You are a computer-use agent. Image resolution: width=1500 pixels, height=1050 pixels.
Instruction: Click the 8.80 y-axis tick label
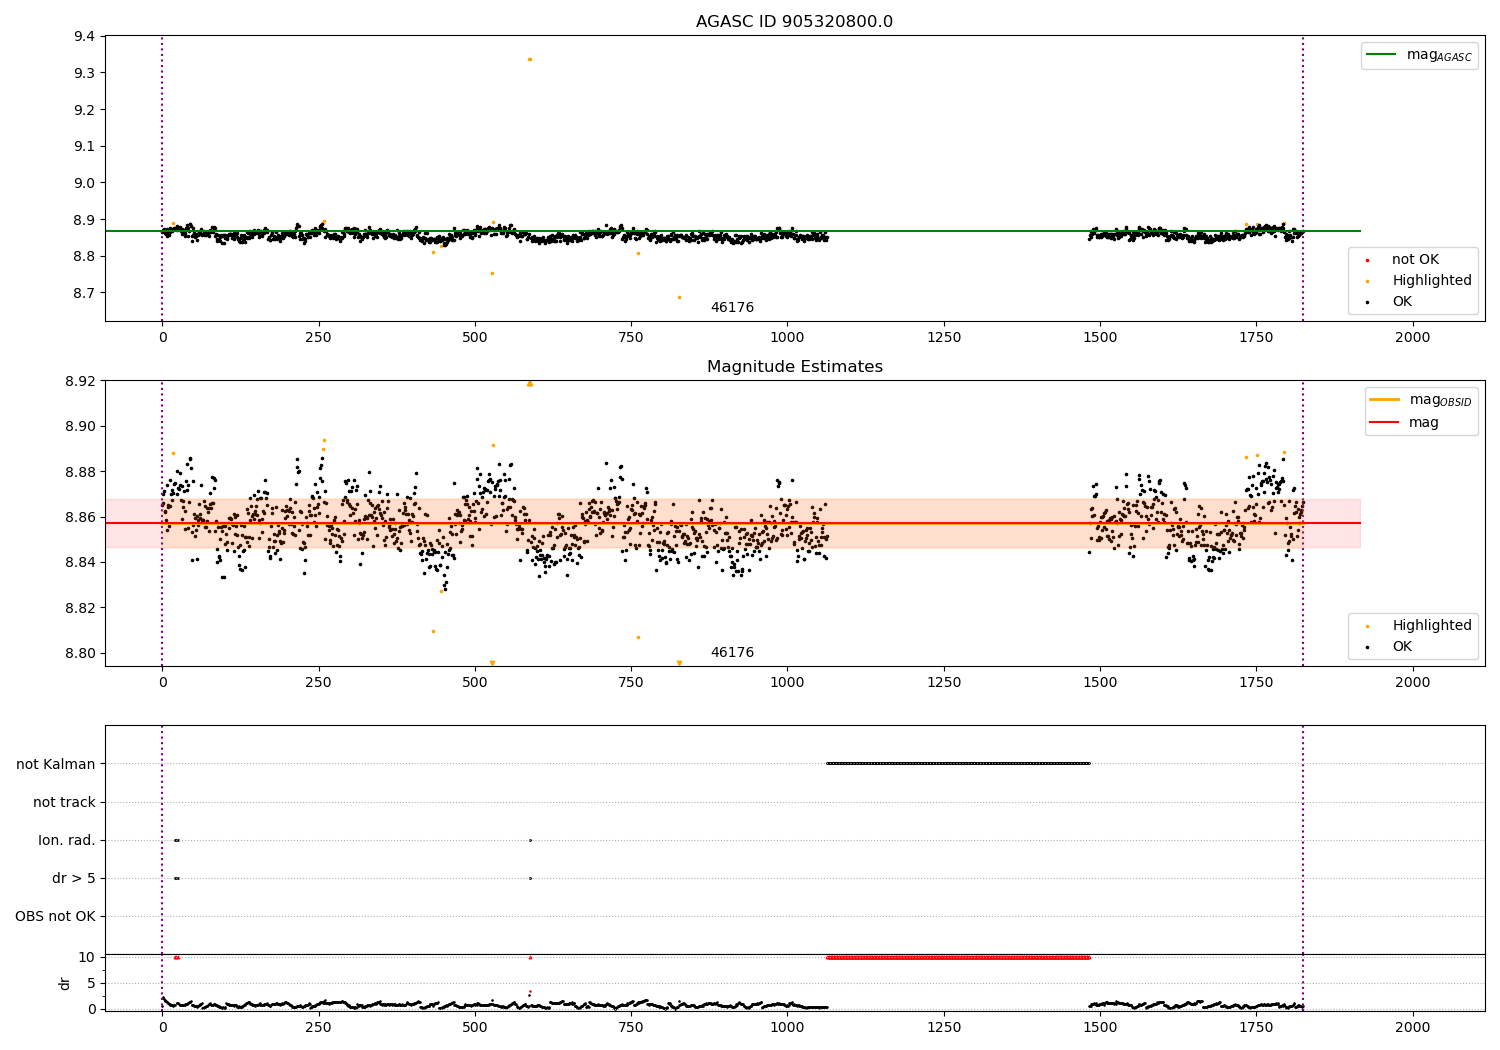(x=81, y=654)
